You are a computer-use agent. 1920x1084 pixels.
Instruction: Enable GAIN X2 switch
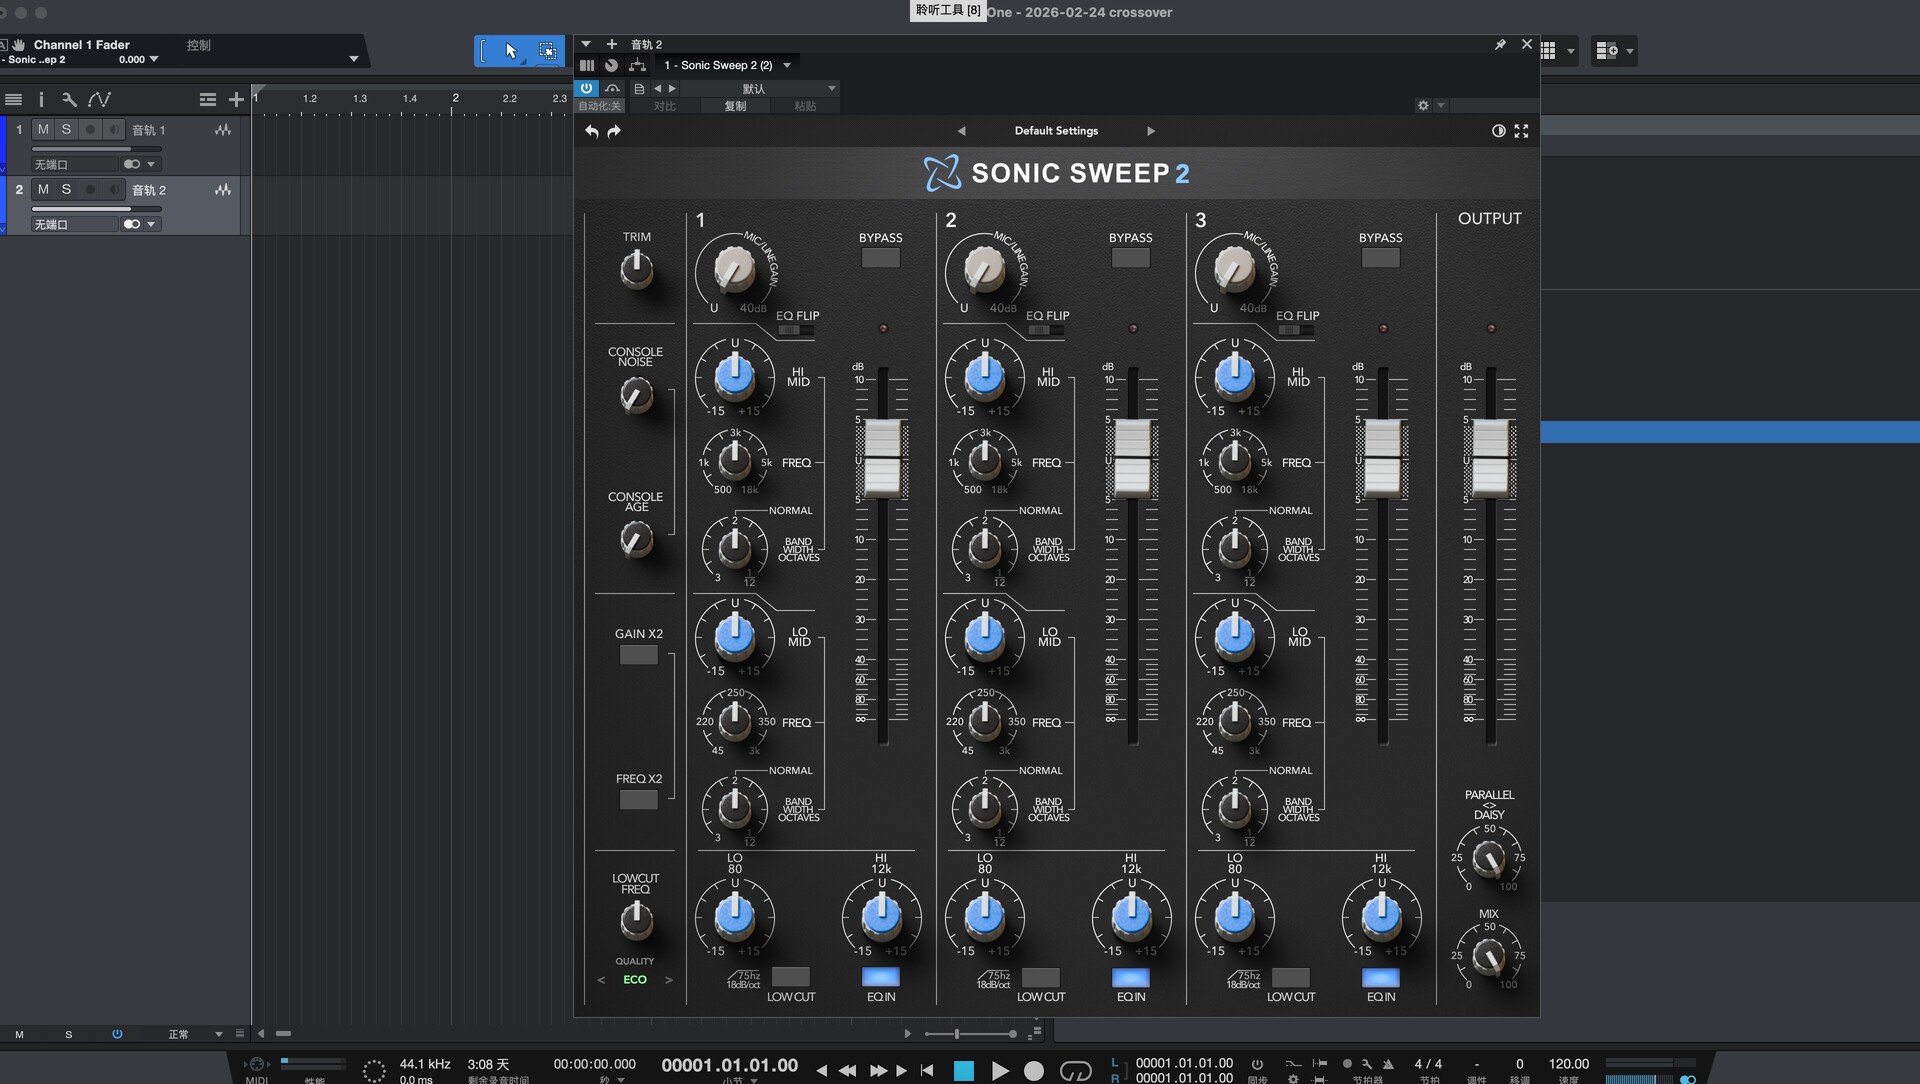coord(638,655)
